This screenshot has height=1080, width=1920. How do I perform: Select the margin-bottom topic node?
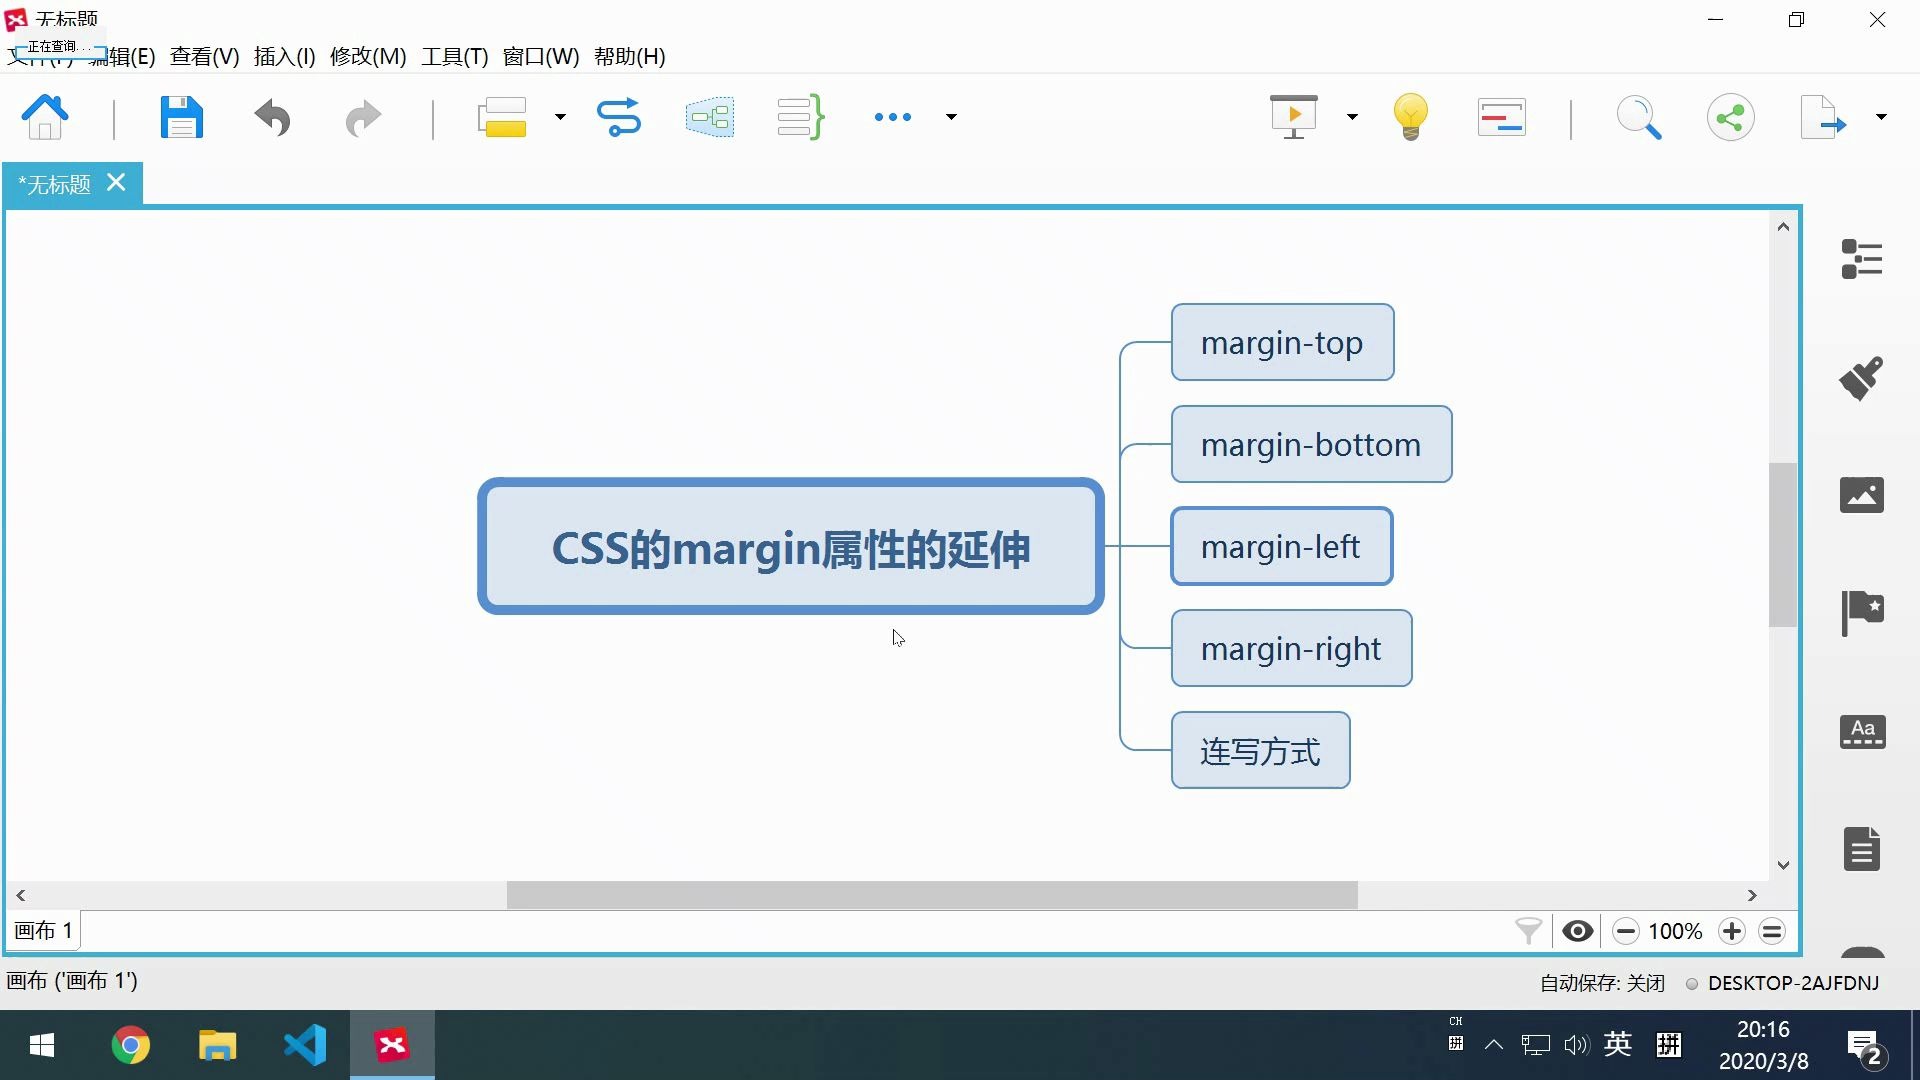[1310, 445]
